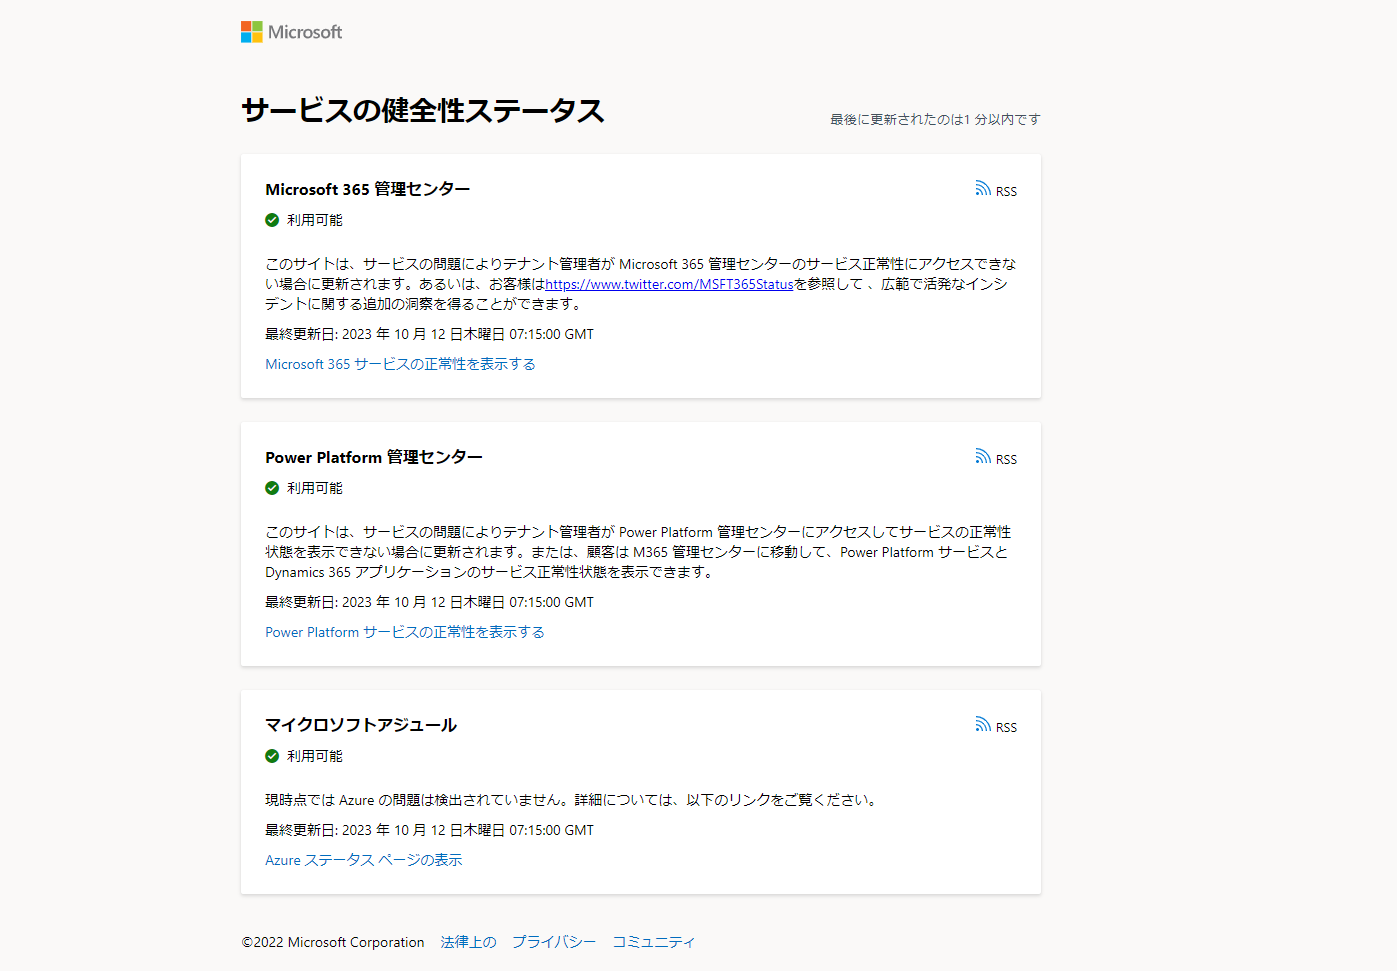Open the twitter.com/MSFT365Status link
1397x971 pixels.
pyautogui.click(x=669, y=284)
